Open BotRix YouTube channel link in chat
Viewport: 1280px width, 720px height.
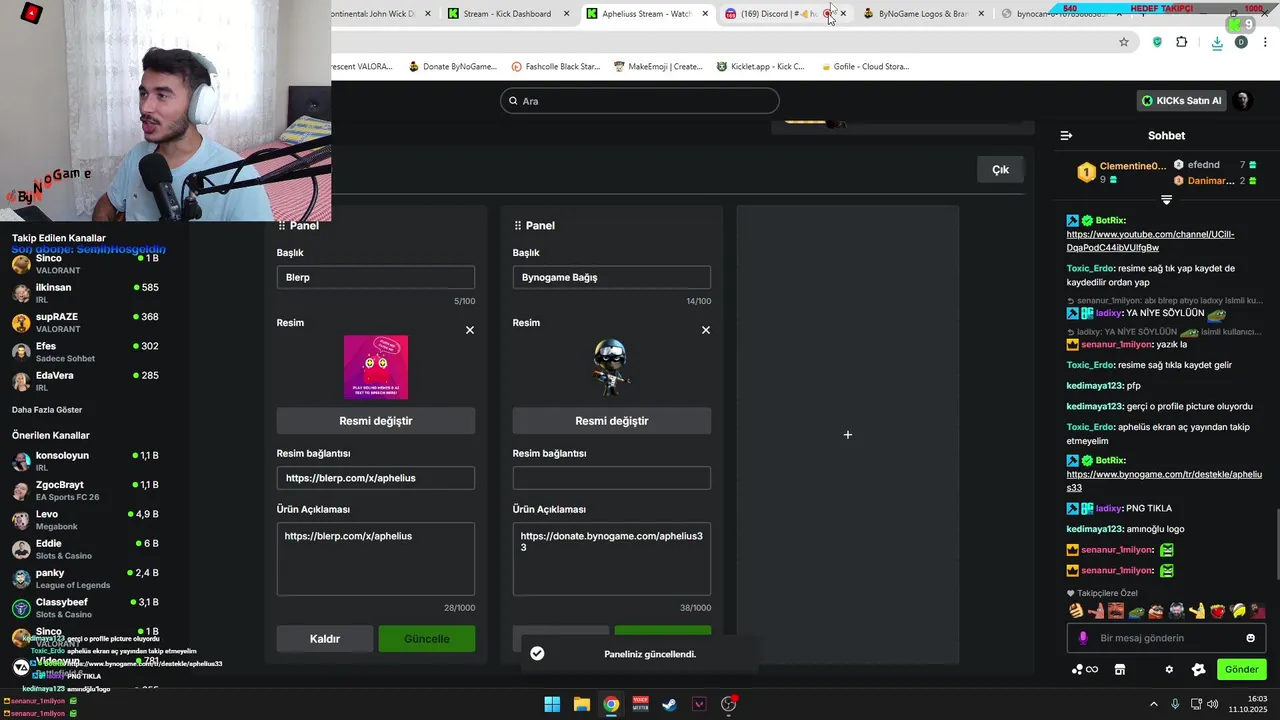point(1150,241)
